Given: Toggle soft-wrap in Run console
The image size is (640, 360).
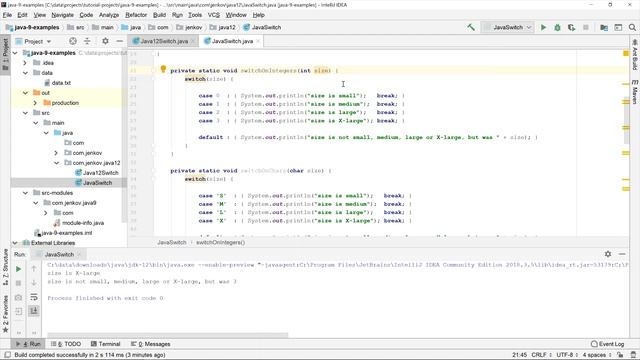Looking at the screenshot, I should click(x=34, y=297).
